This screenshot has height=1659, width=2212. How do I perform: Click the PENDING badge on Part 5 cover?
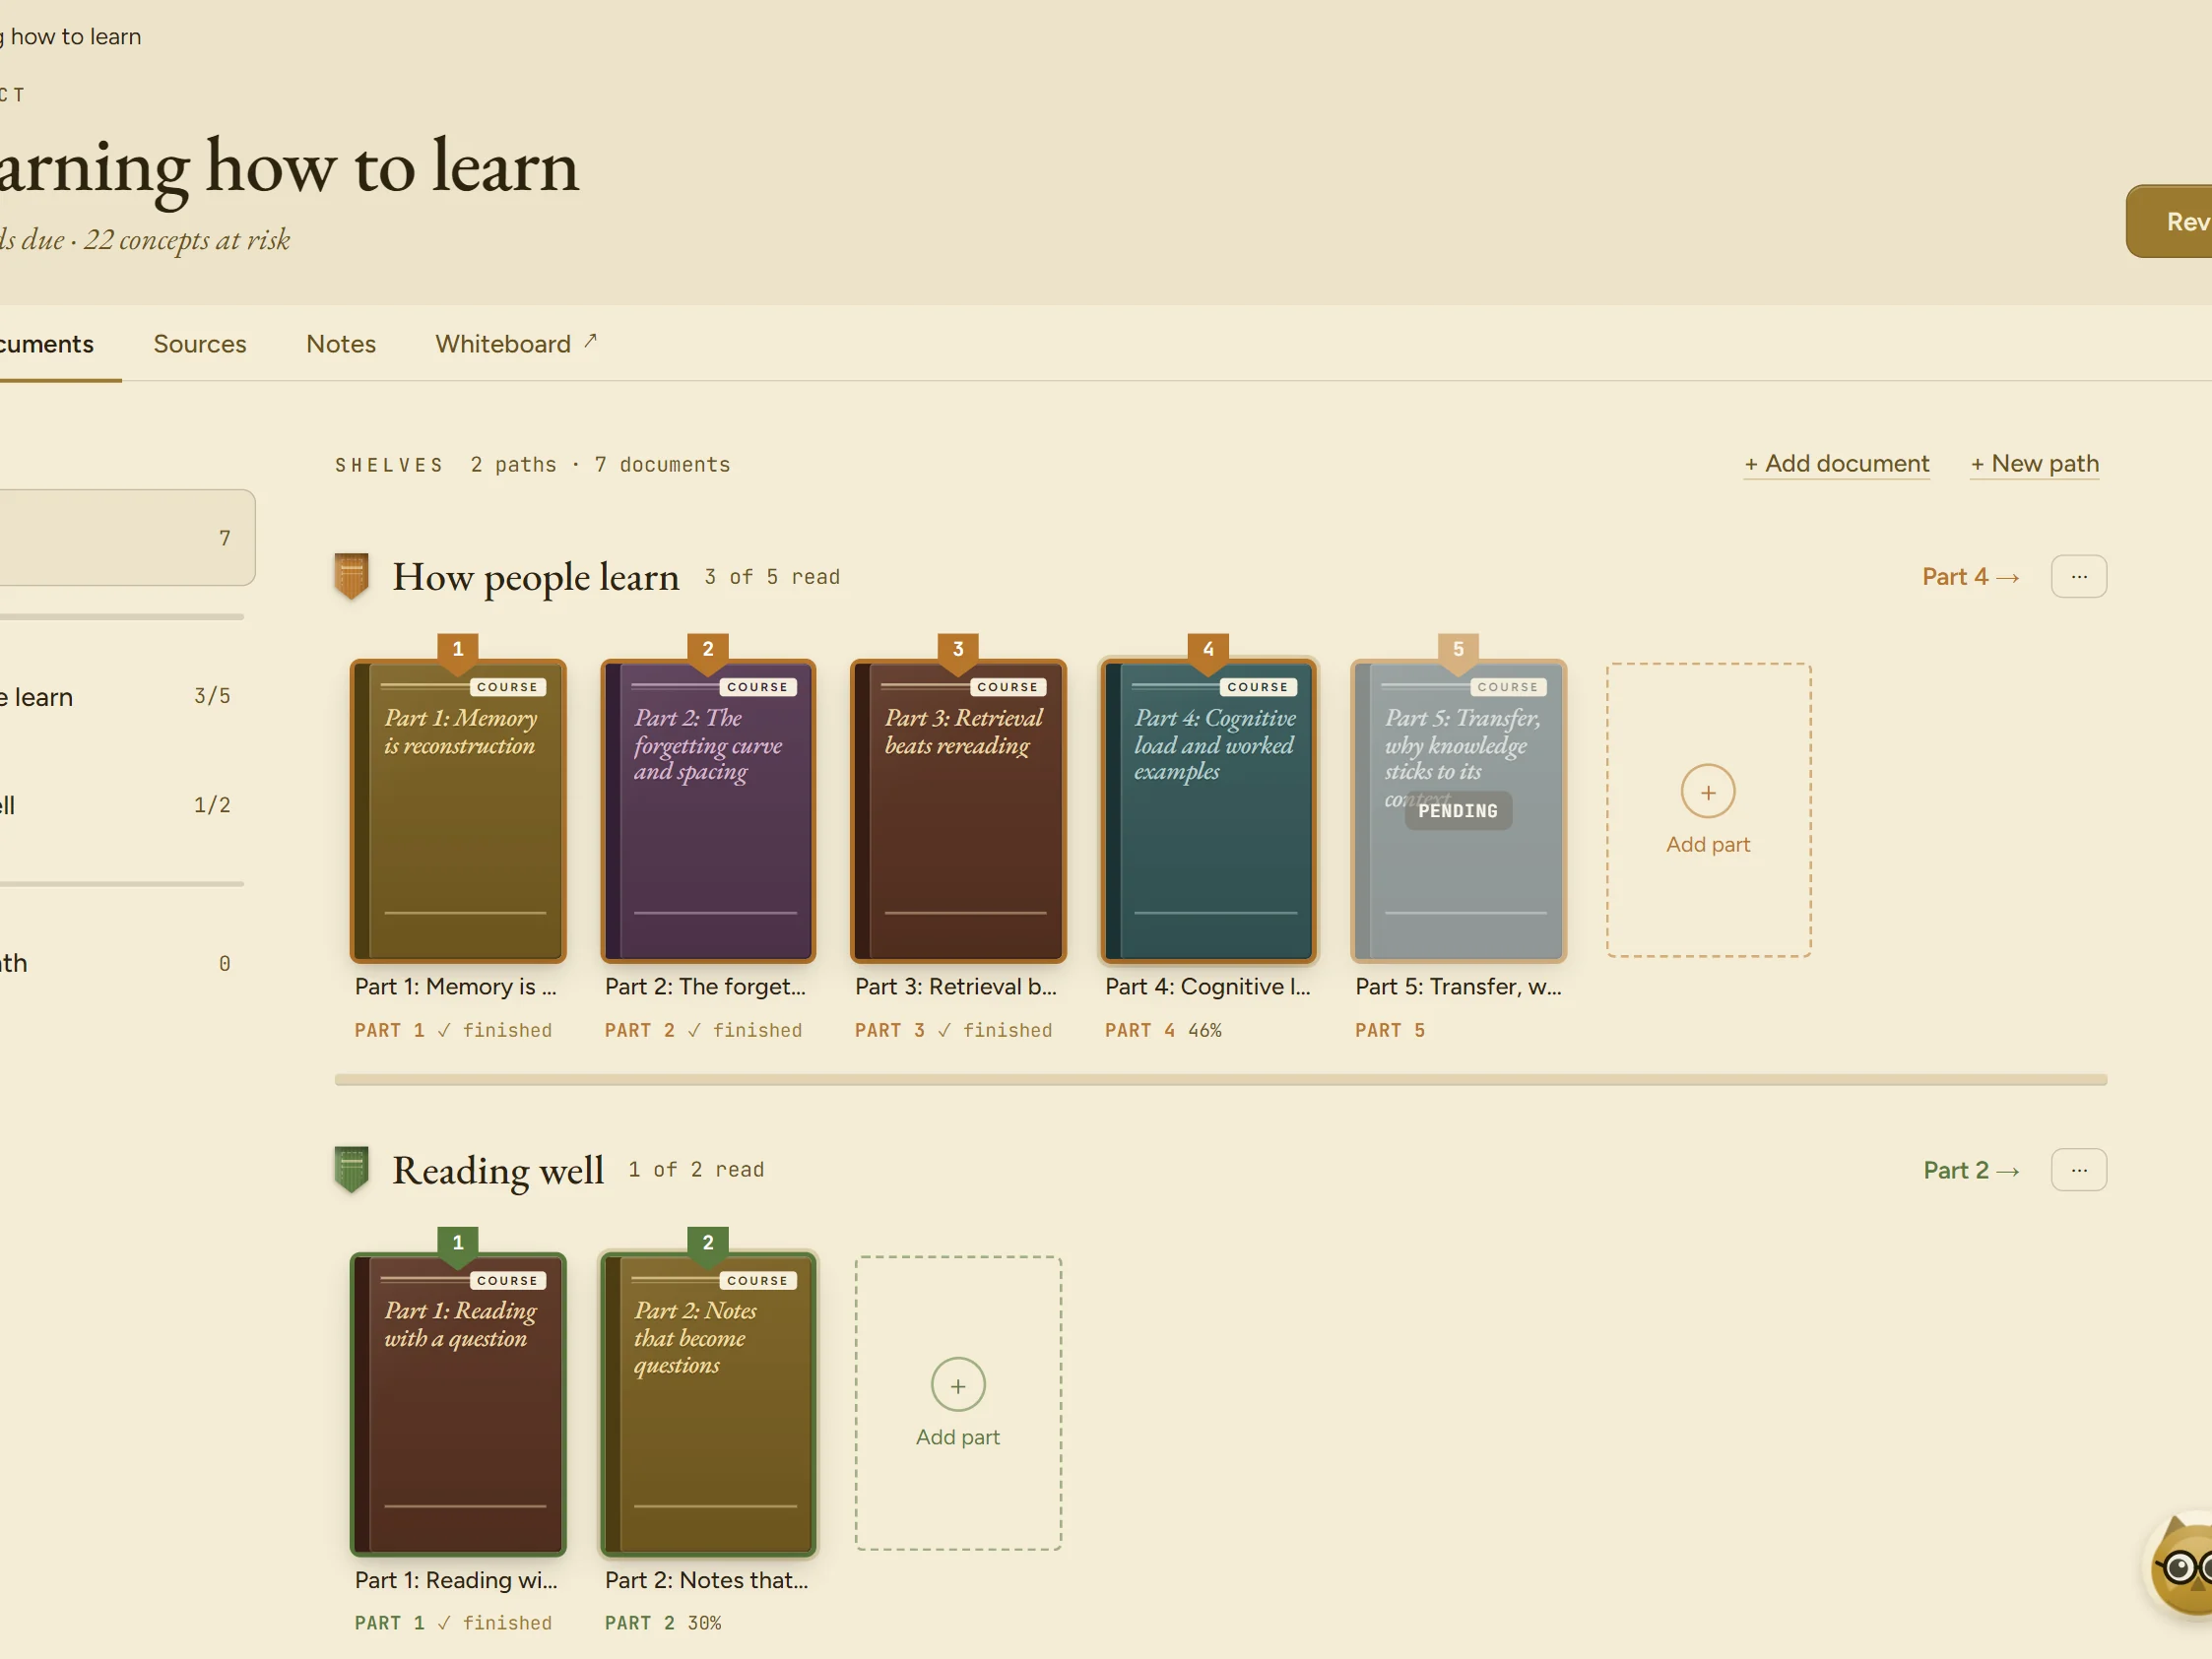point(1458,811)
